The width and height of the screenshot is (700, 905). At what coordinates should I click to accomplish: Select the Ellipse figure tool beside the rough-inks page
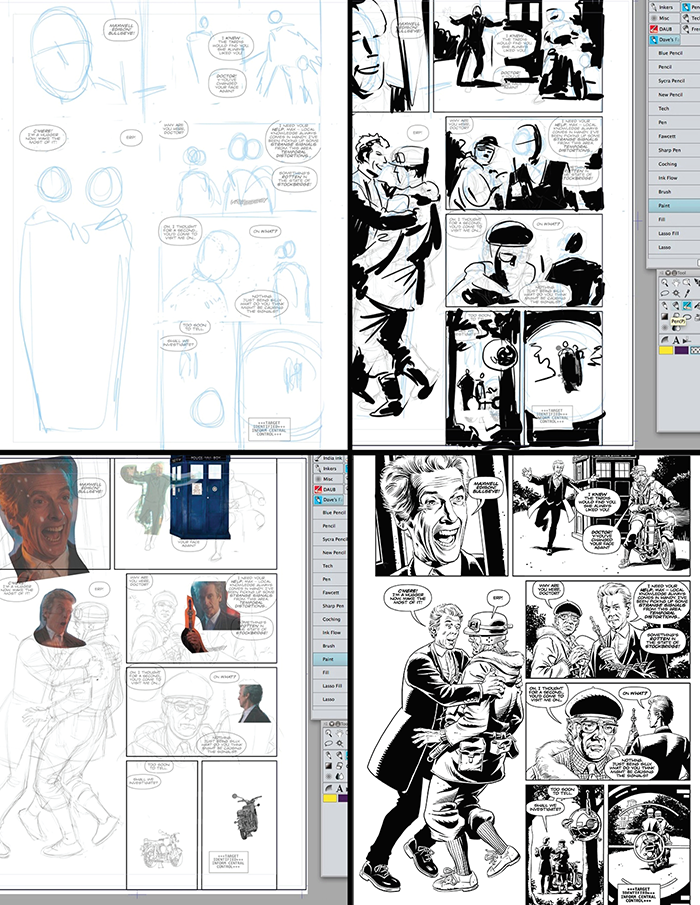[x=687, y=317]
